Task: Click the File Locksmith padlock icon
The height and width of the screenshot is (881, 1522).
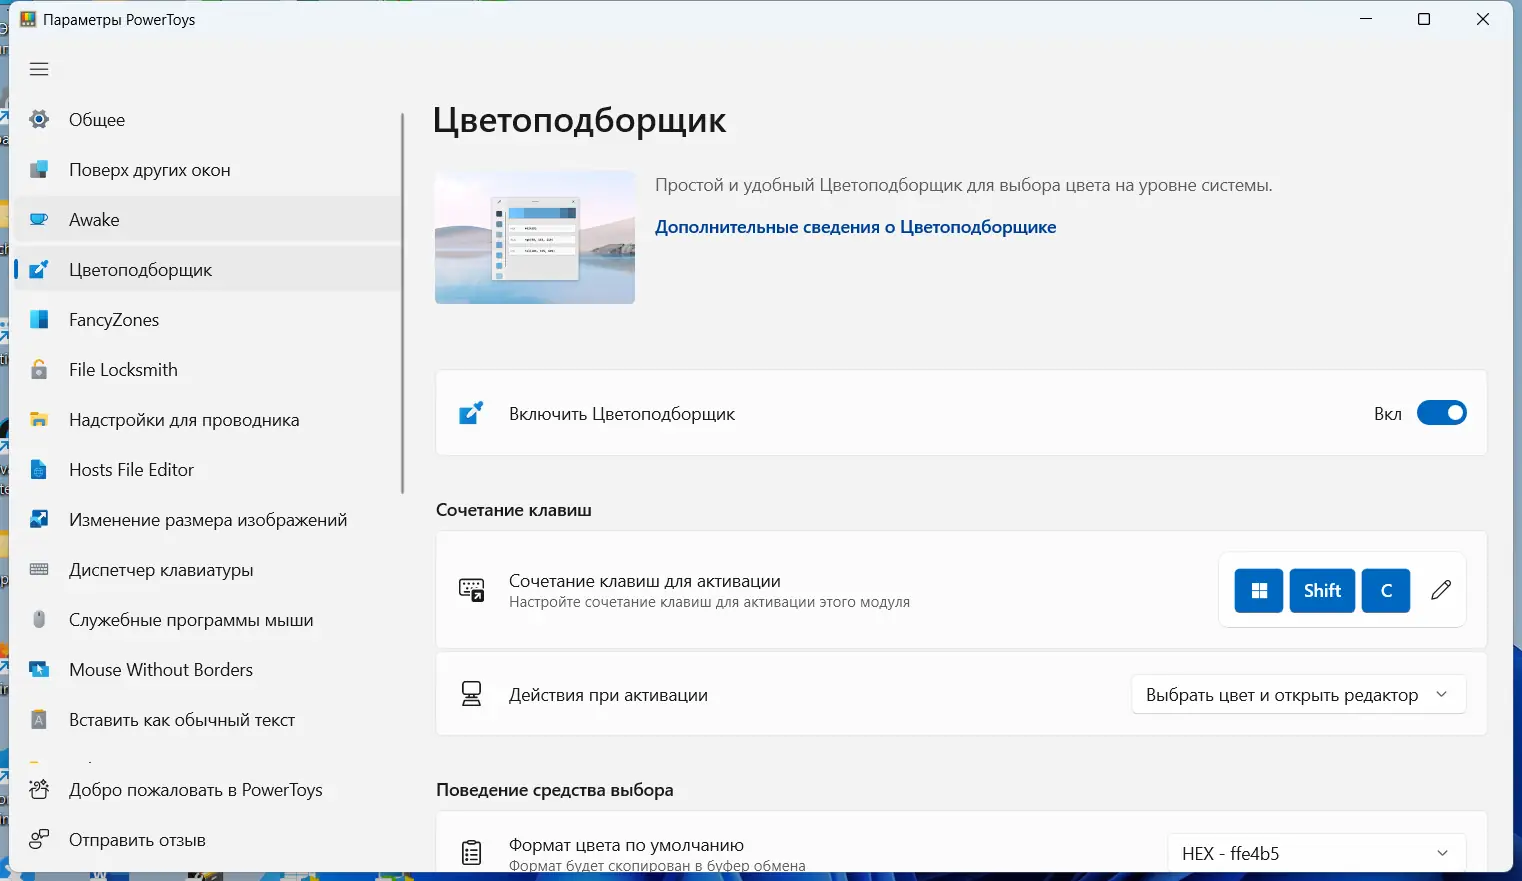Action: (39, 370)
